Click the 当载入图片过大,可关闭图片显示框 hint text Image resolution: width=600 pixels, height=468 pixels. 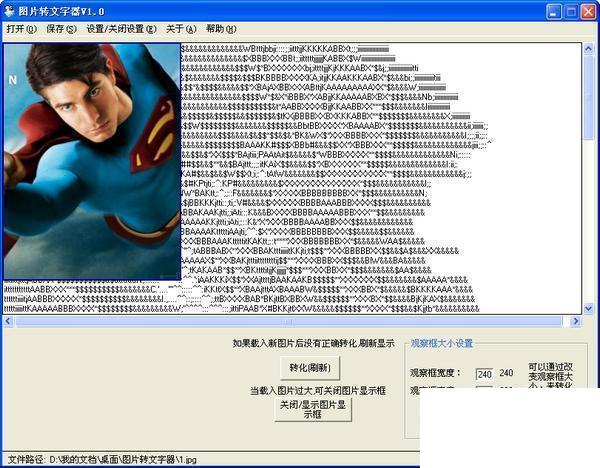(x=318, y=391)
